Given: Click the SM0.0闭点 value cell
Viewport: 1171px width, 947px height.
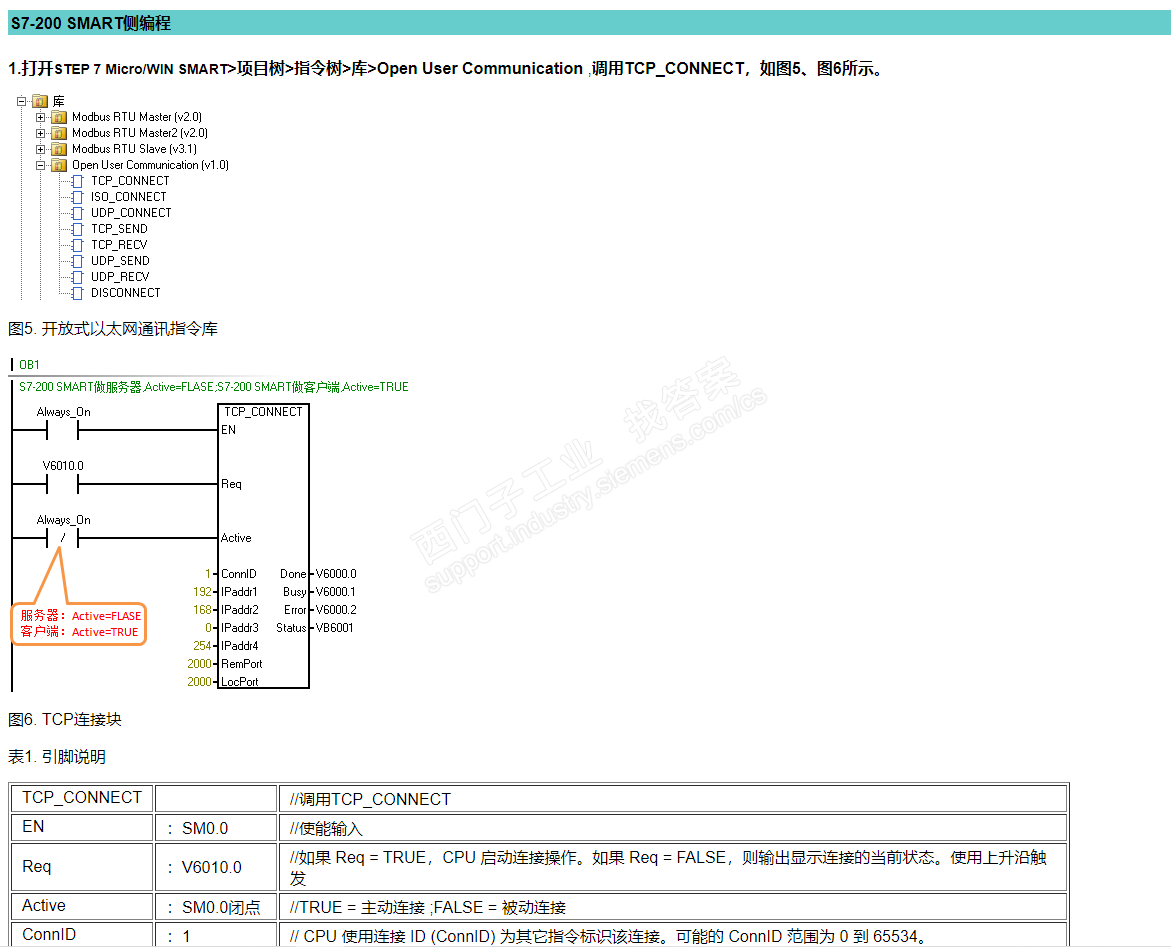Looking at the screenshot, I should point(217,906).
